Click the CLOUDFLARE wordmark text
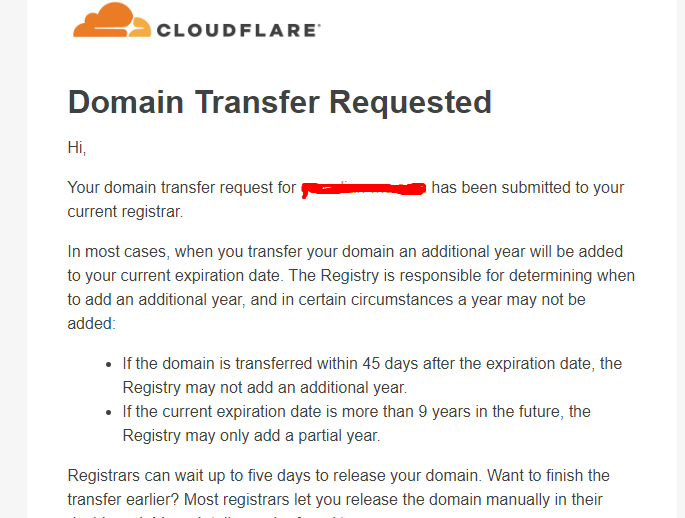Viewport: 685px width, 518px height. (x=238, y=29)
